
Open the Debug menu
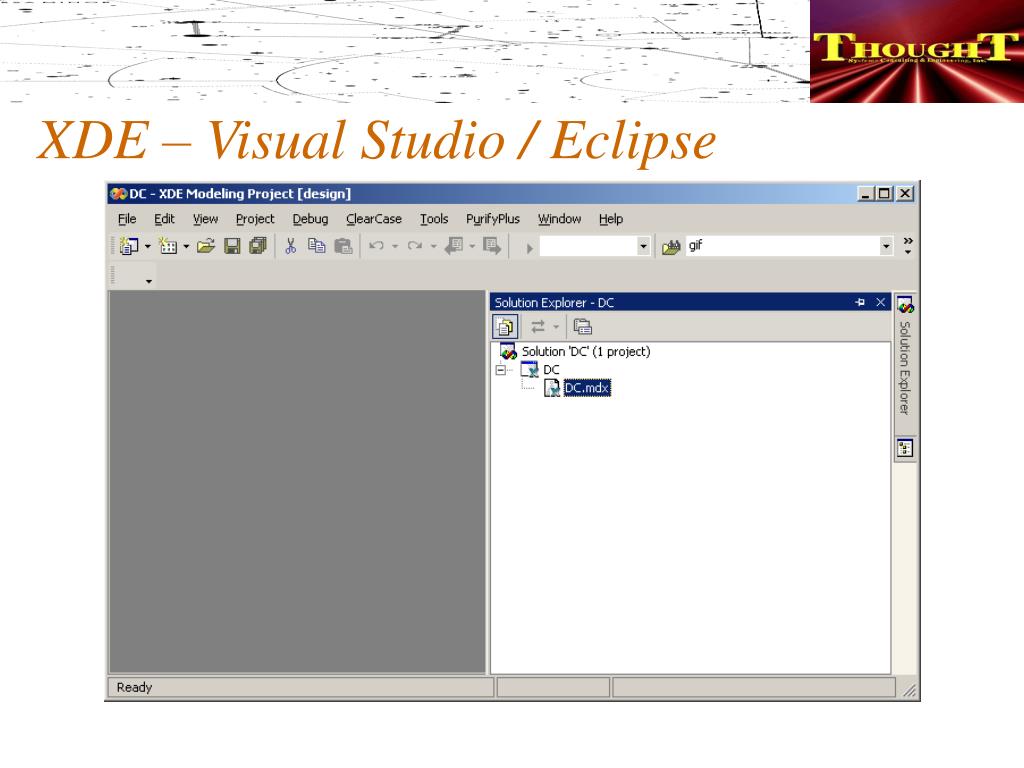point(310,219)
